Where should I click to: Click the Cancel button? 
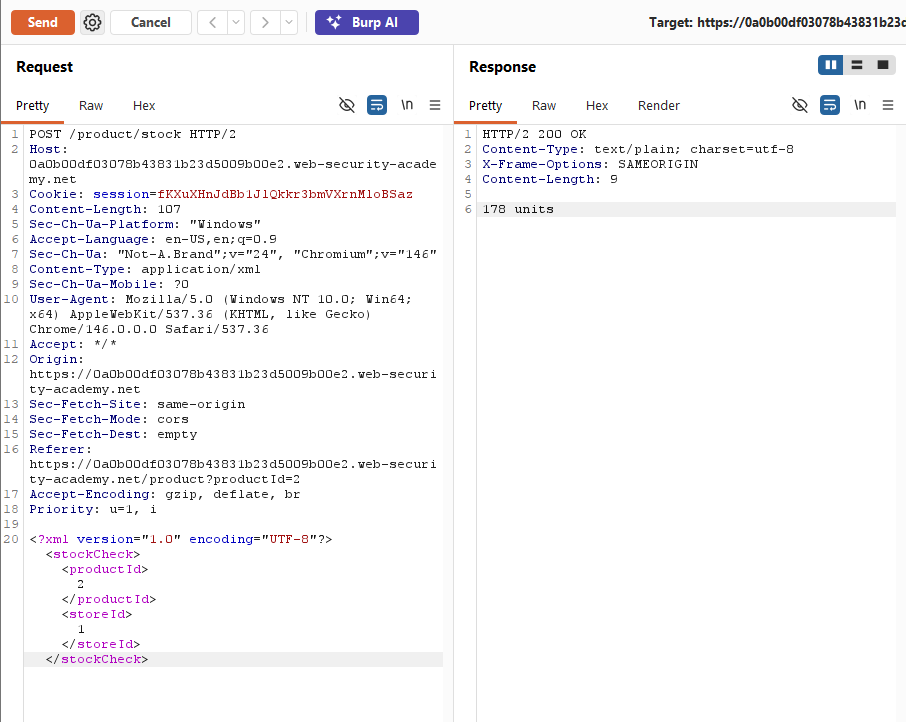151,23
